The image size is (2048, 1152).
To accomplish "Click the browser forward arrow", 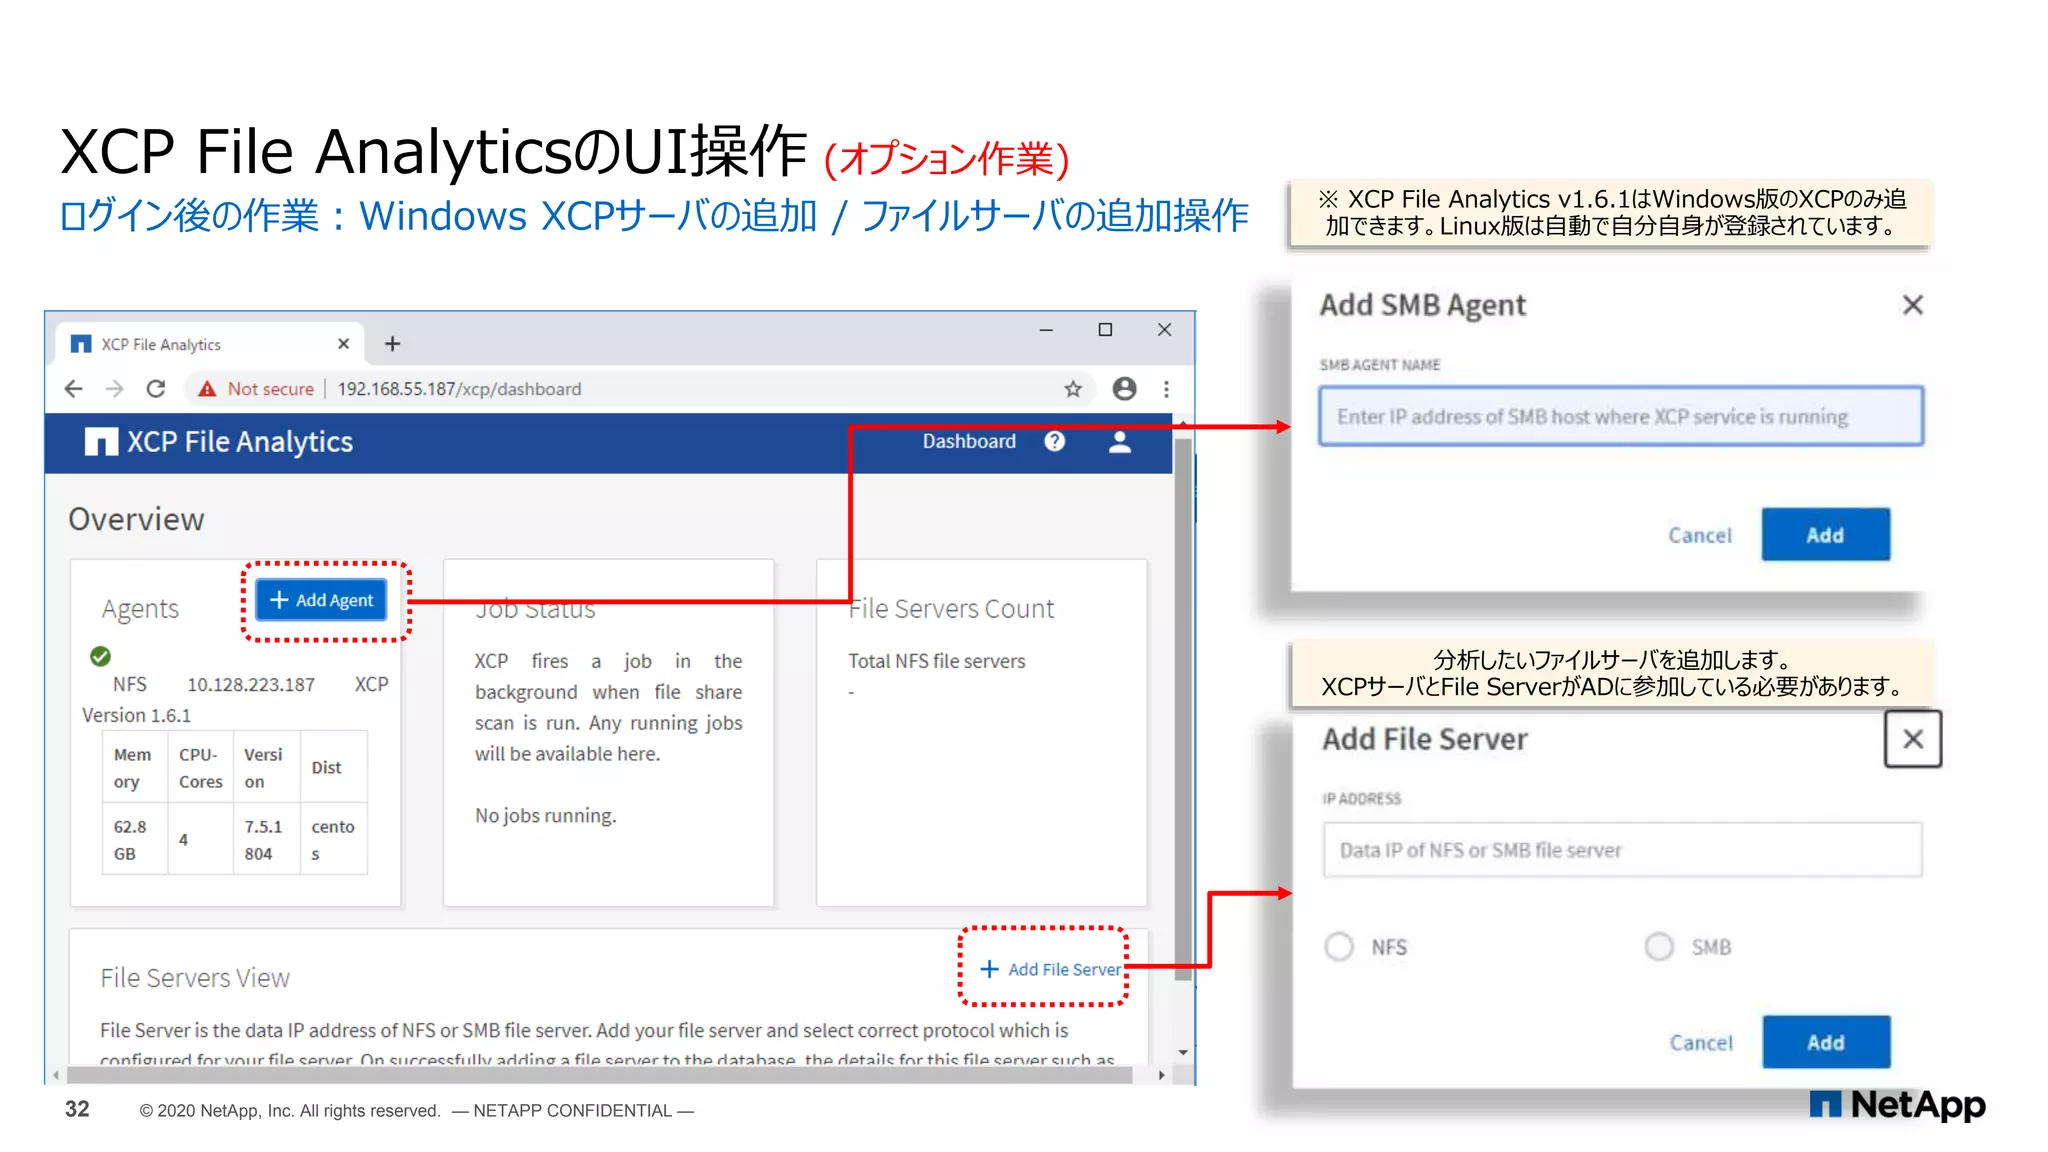I will click(x=115, y=389).
